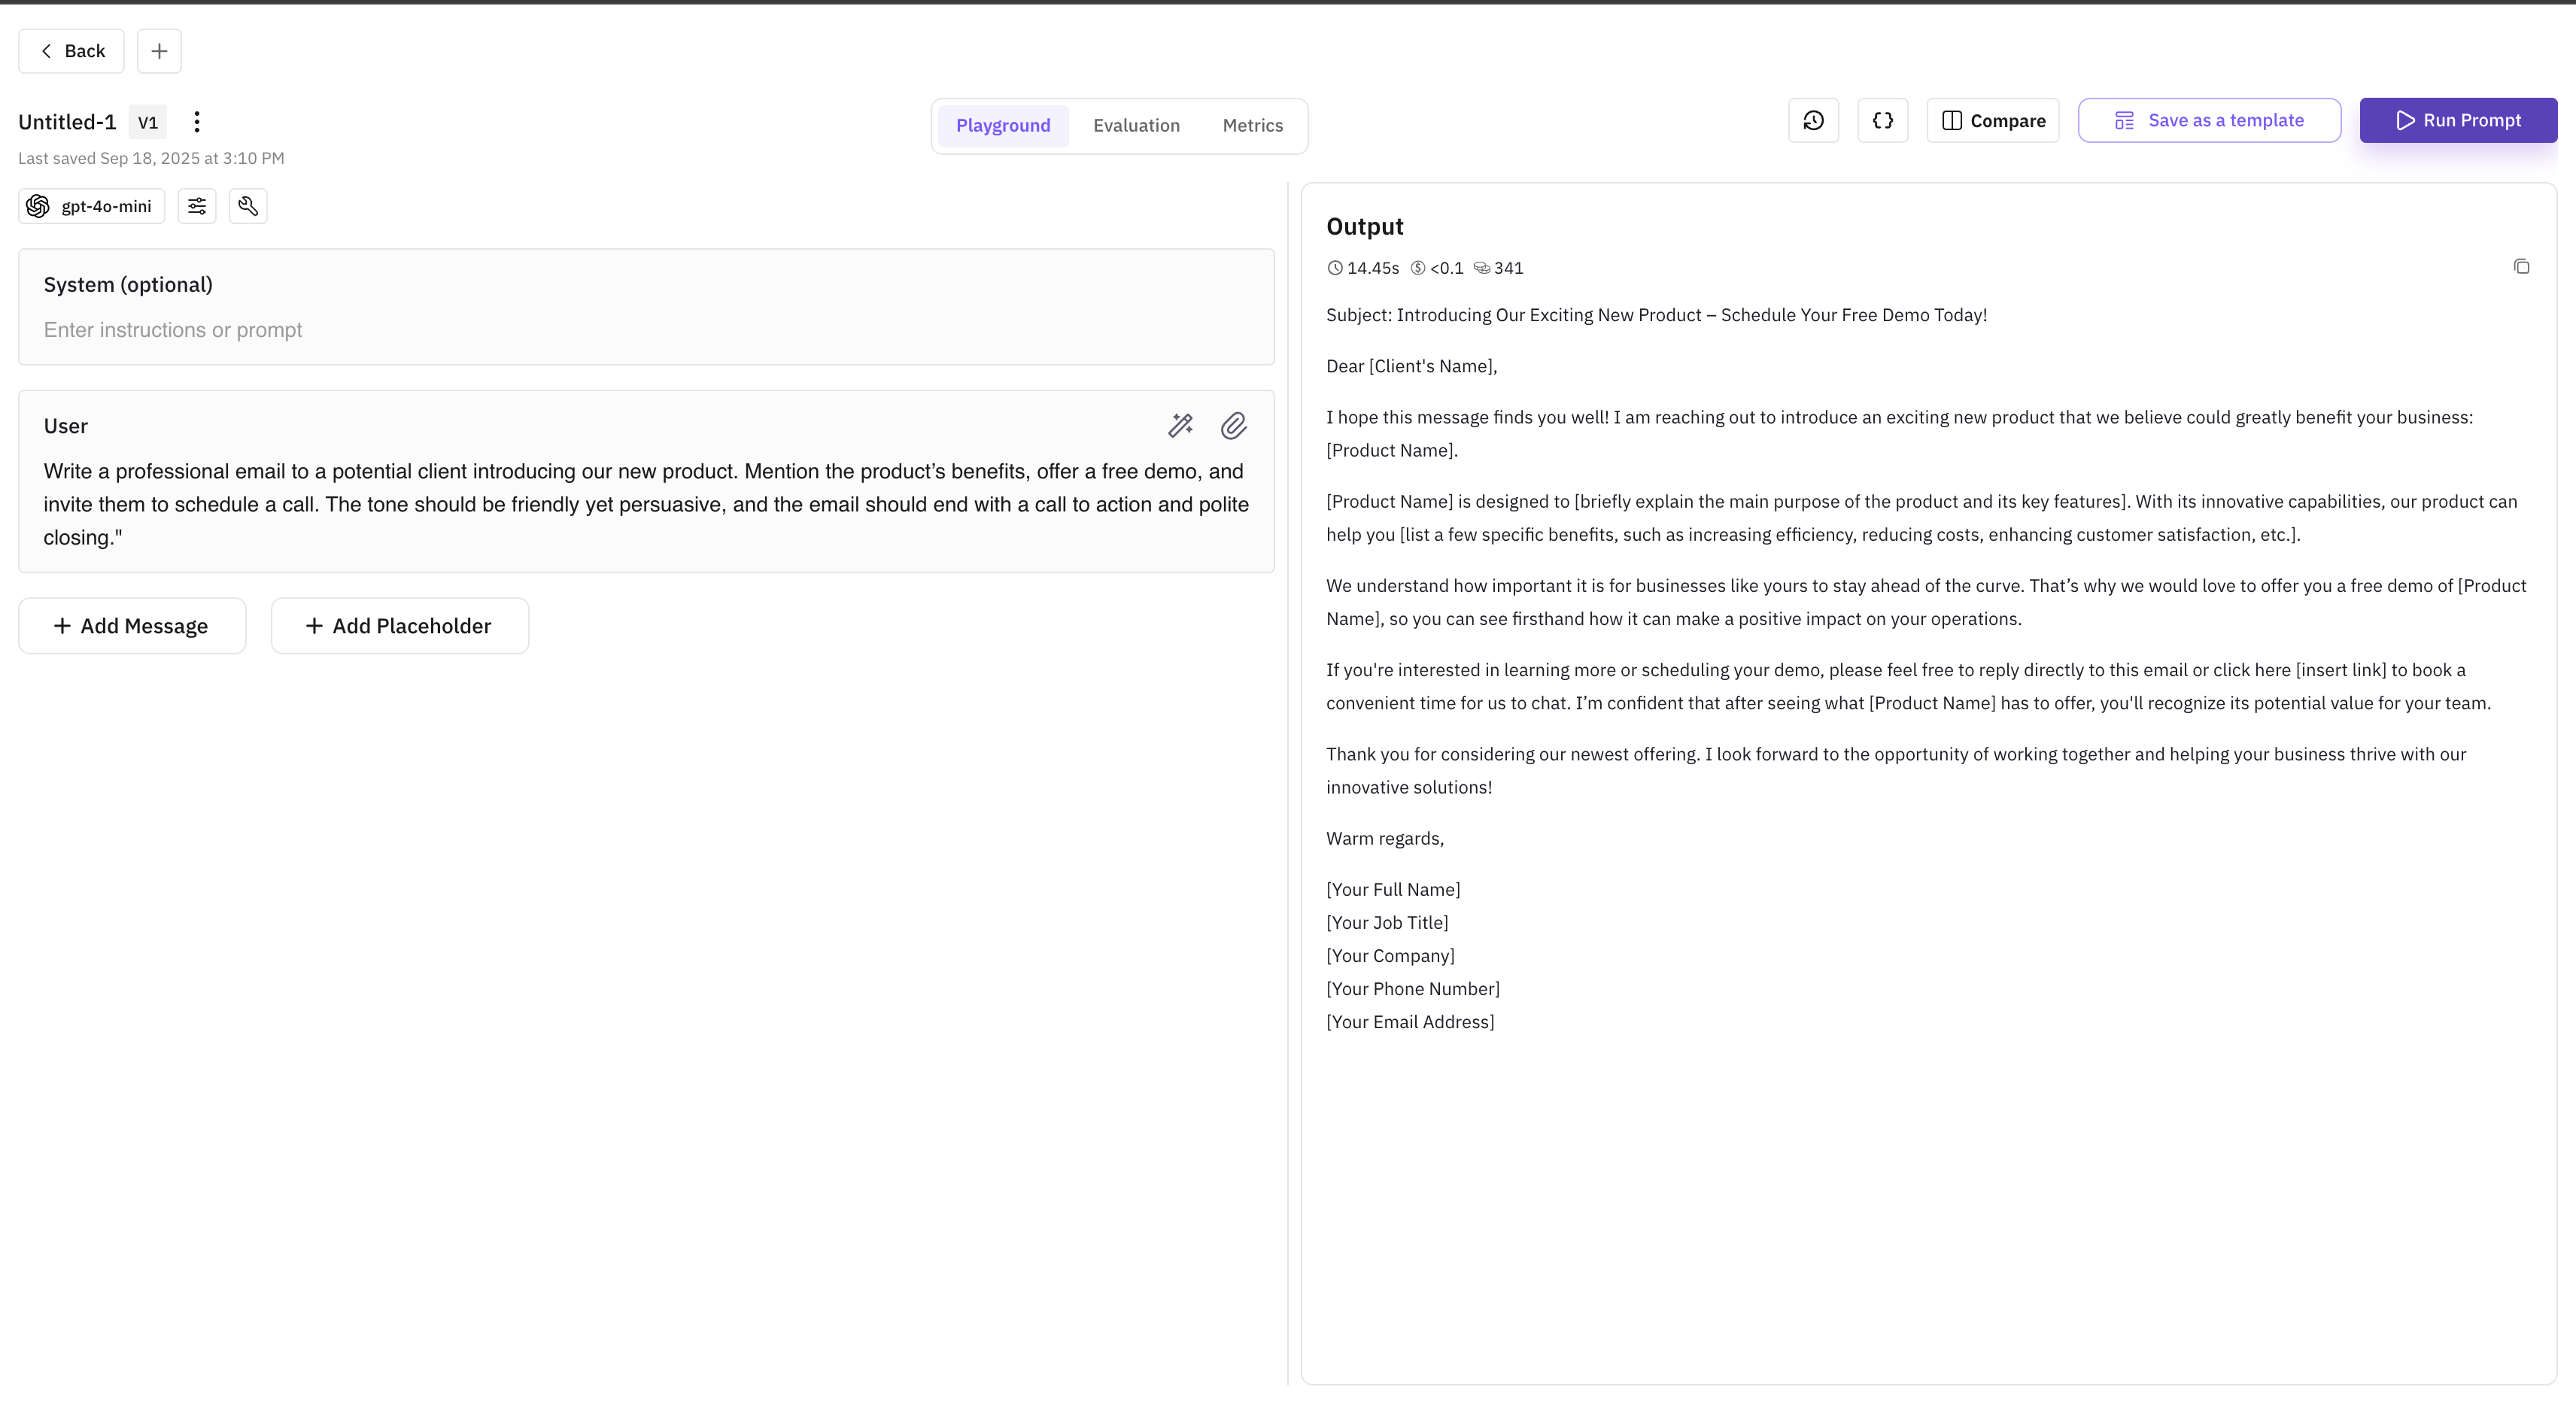Click the Add Message button

click(x=132, y=626)
